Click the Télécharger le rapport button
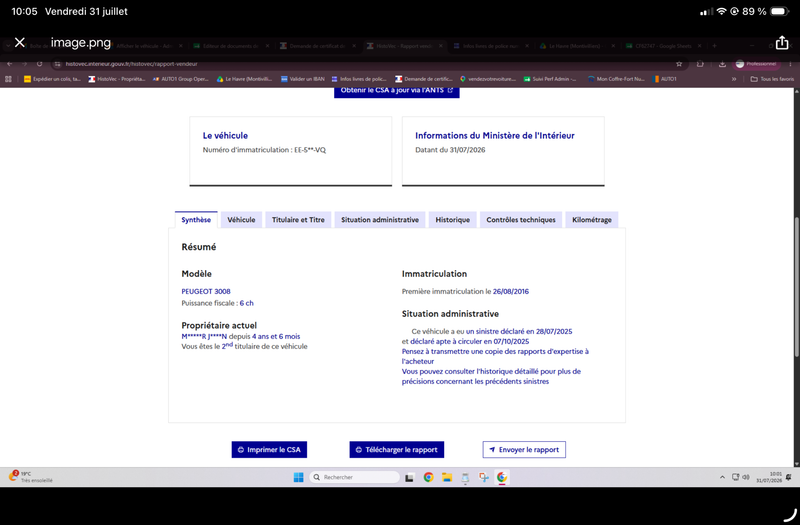Screen dimensions: 800x525 click(x=396, y=449)
